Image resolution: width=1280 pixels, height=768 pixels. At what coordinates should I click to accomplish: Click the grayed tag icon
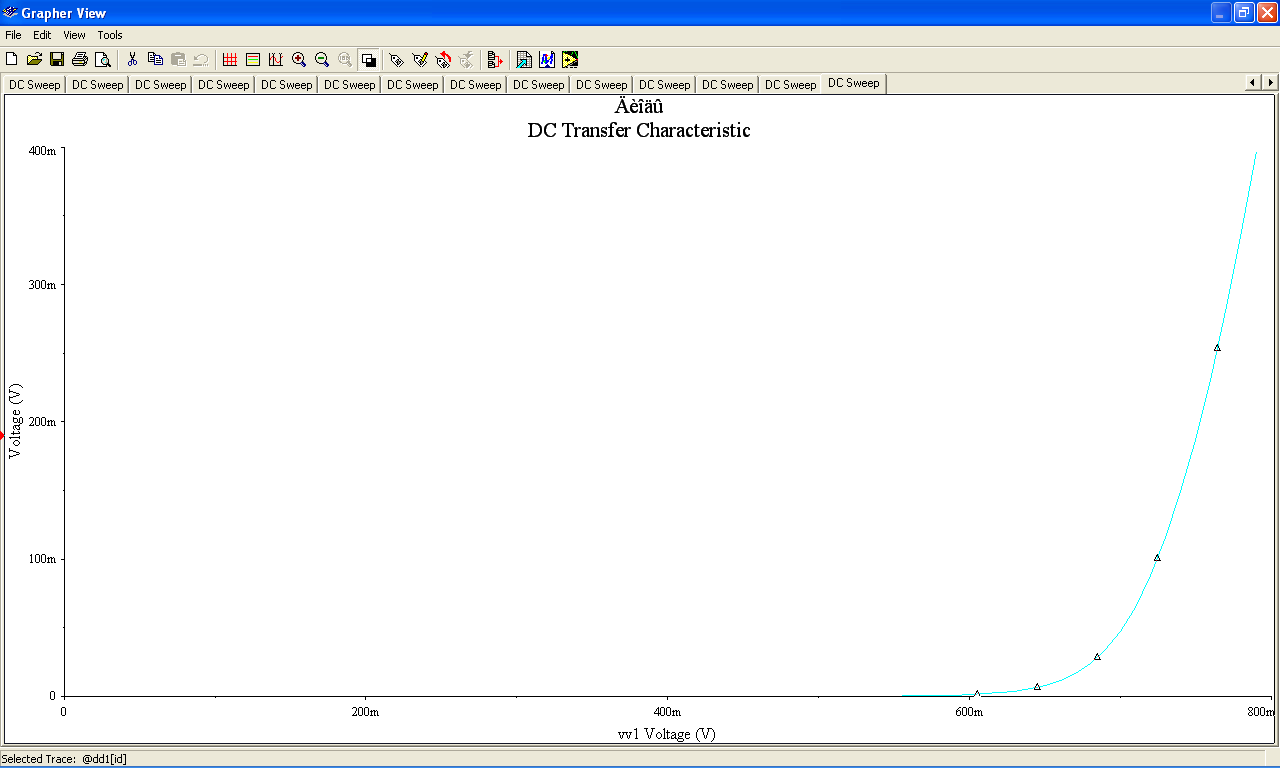(466, 60)
